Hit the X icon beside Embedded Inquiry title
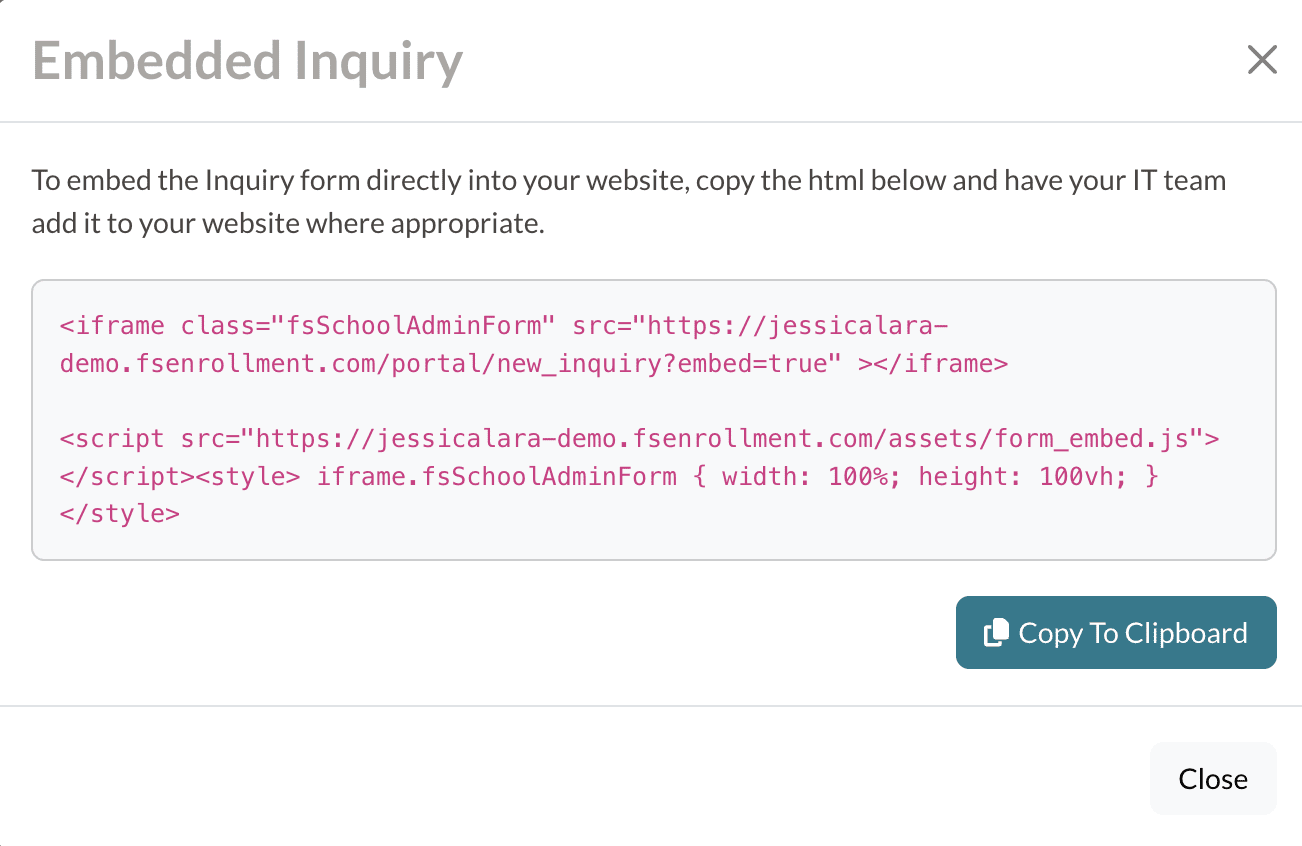Viewport: 1302px width, 846px height. click(1262, 60)
